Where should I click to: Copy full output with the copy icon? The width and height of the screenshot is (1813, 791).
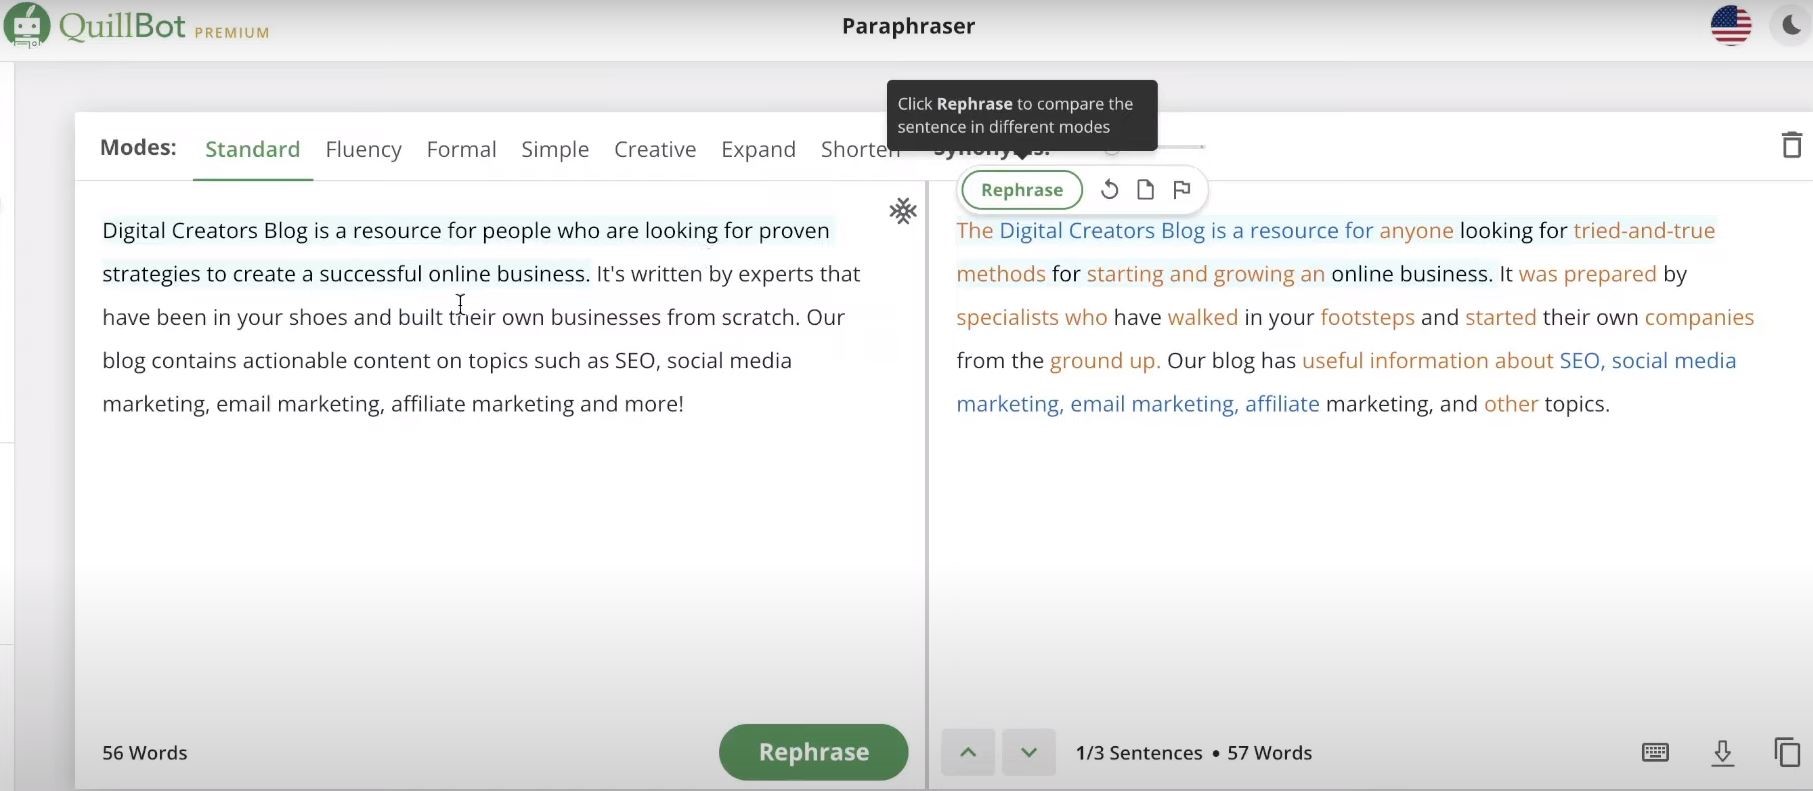[1786, 753]
